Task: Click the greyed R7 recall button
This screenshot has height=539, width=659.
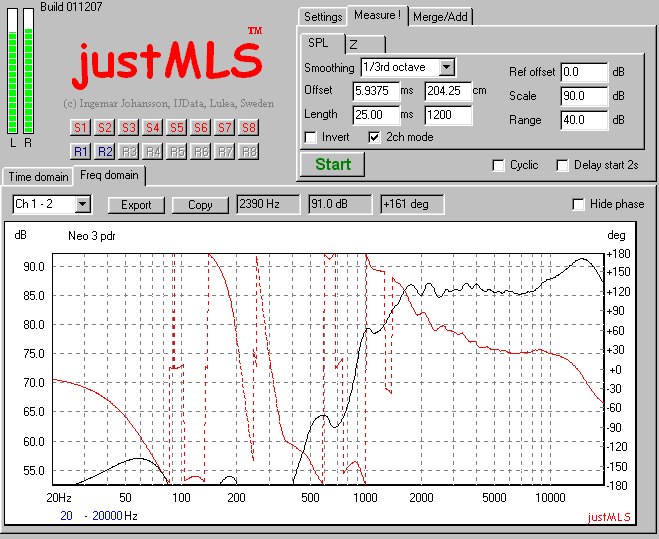Action: (225, 151)
